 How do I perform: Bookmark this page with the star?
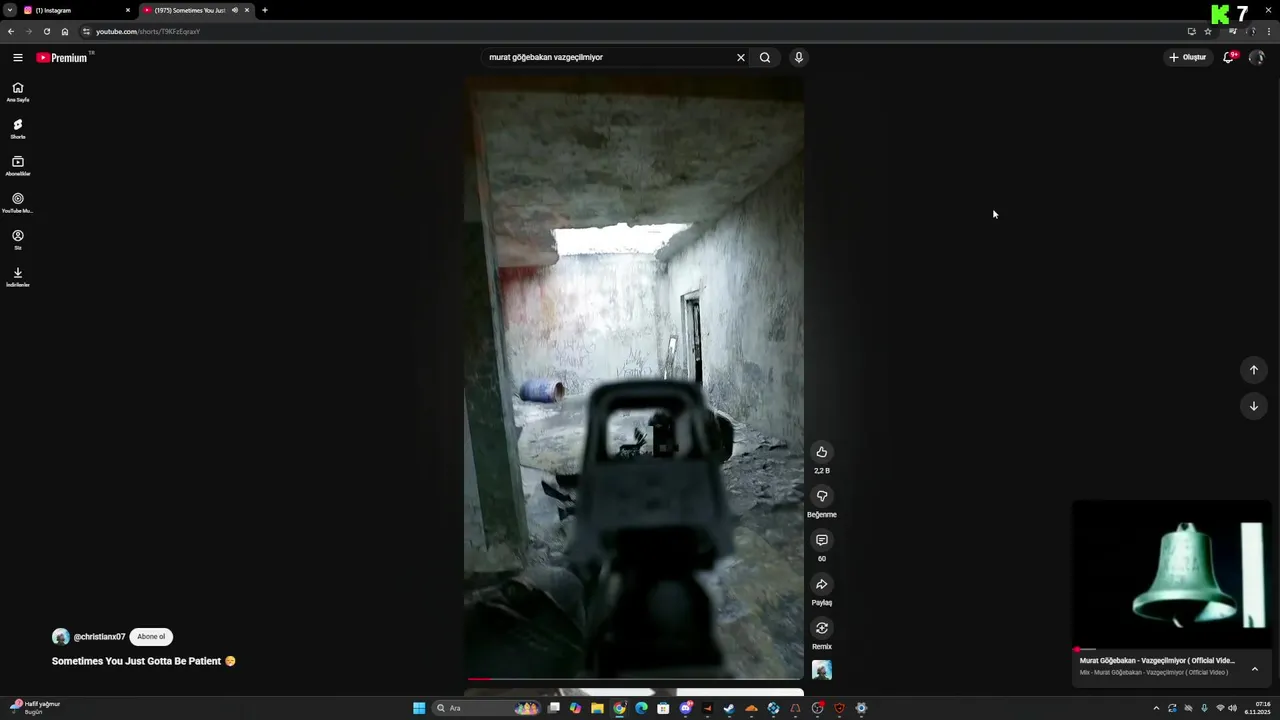[1208, 31]
